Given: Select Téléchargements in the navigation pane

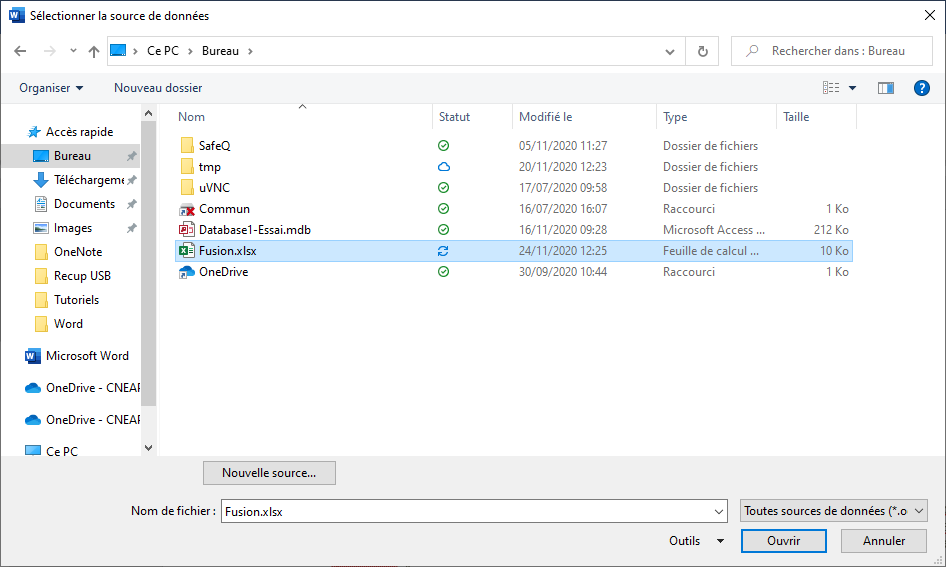Looking at the screenshot, I should [88, 180].
